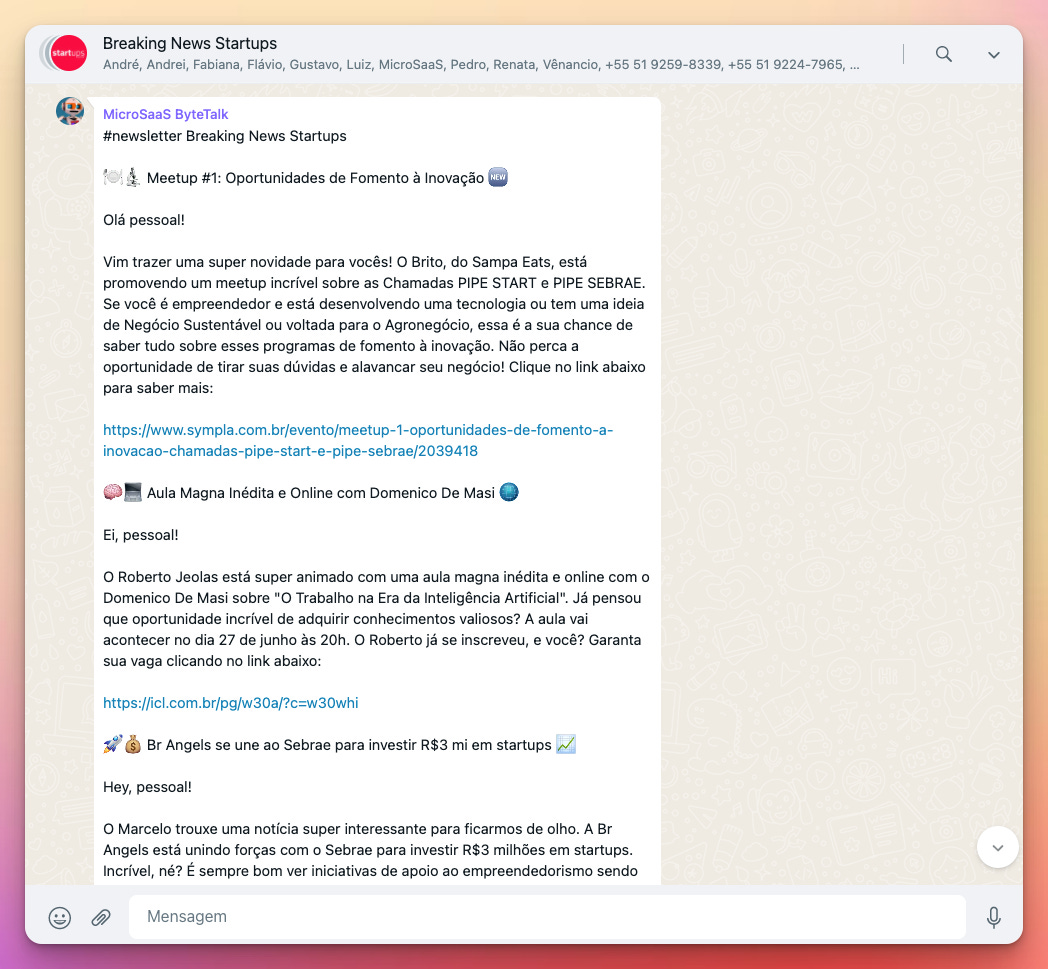
Task: Focus the Mensagem text input
Action: [547, 916]
